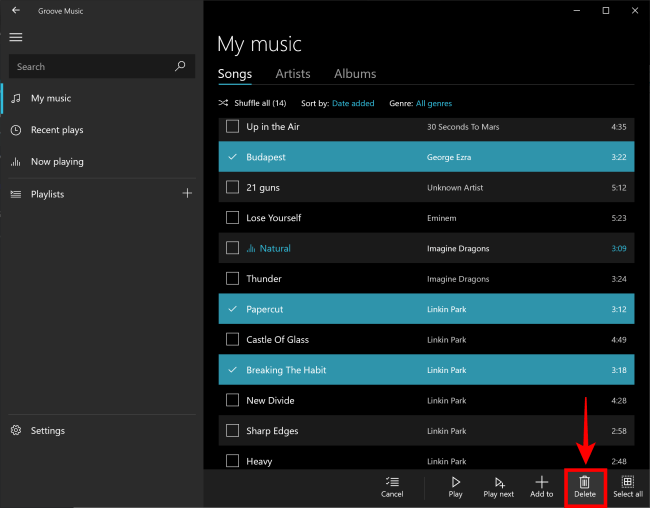This screenshot has height=508, width=650.
Task: Click the back arrow in title bar
Action: coord(15,11)
